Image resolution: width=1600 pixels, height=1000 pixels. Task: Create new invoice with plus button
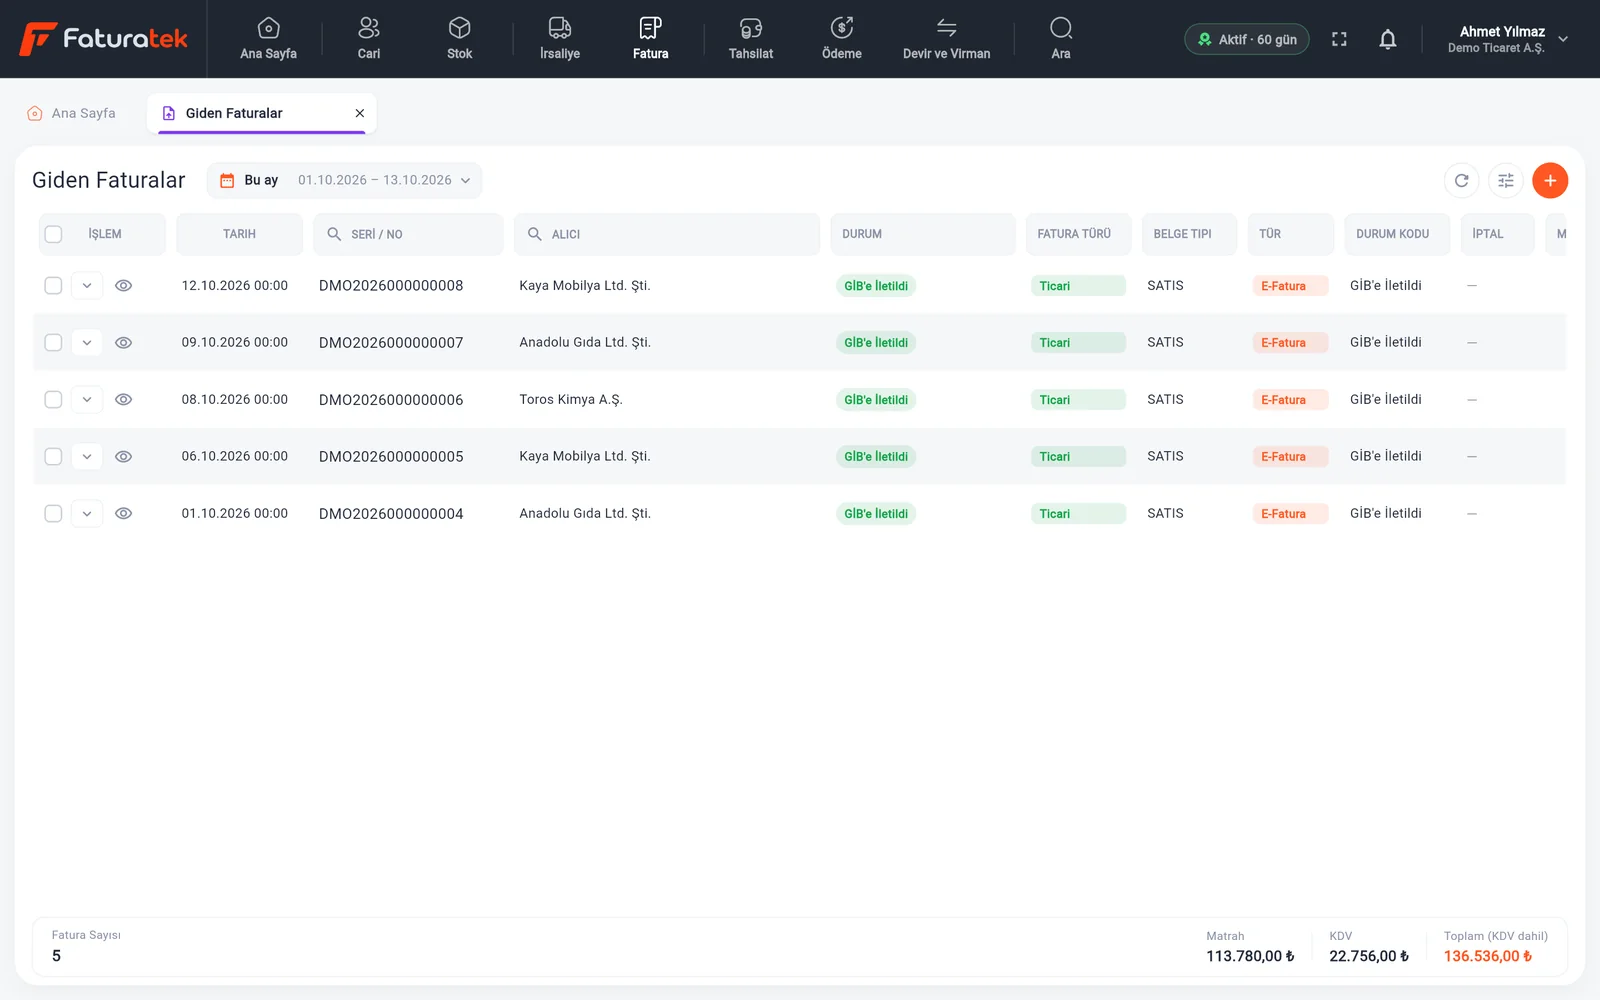pyautogui.click(x=1550, y=180)
